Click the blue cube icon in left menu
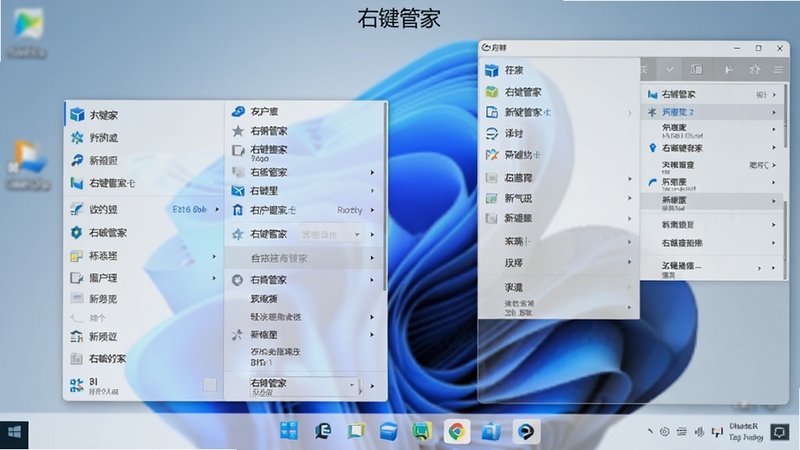Viewport: 800px width, 450px height. tap(77, 114)
